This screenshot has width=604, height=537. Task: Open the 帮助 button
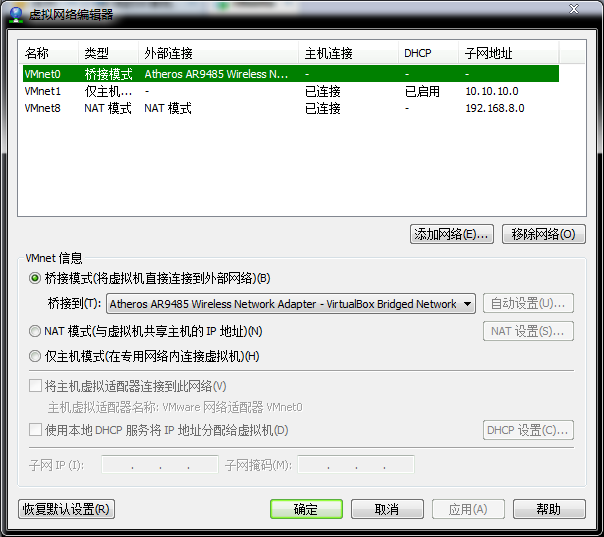pos(549,509)
